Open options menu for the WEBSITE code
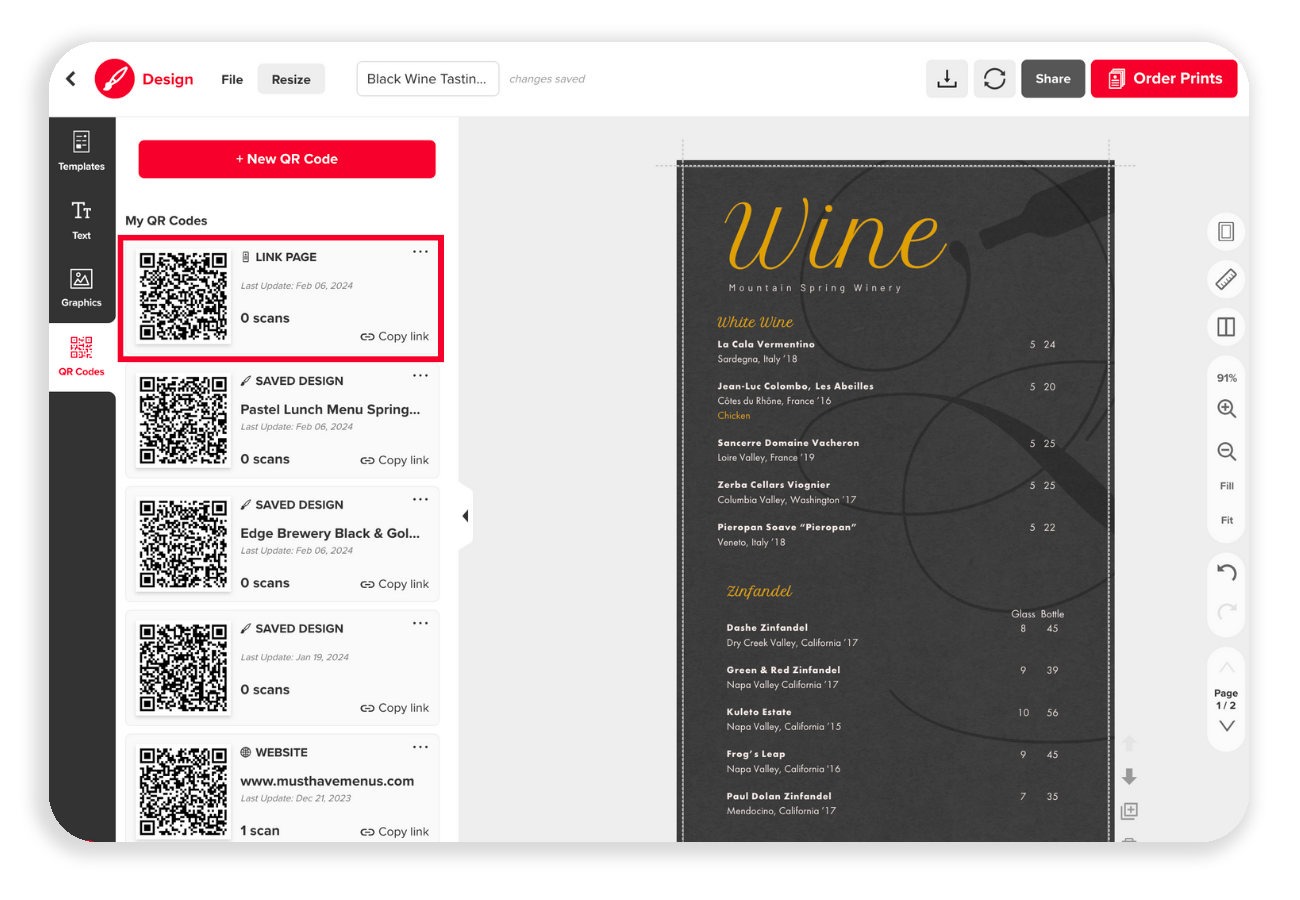 coord(421,747)
